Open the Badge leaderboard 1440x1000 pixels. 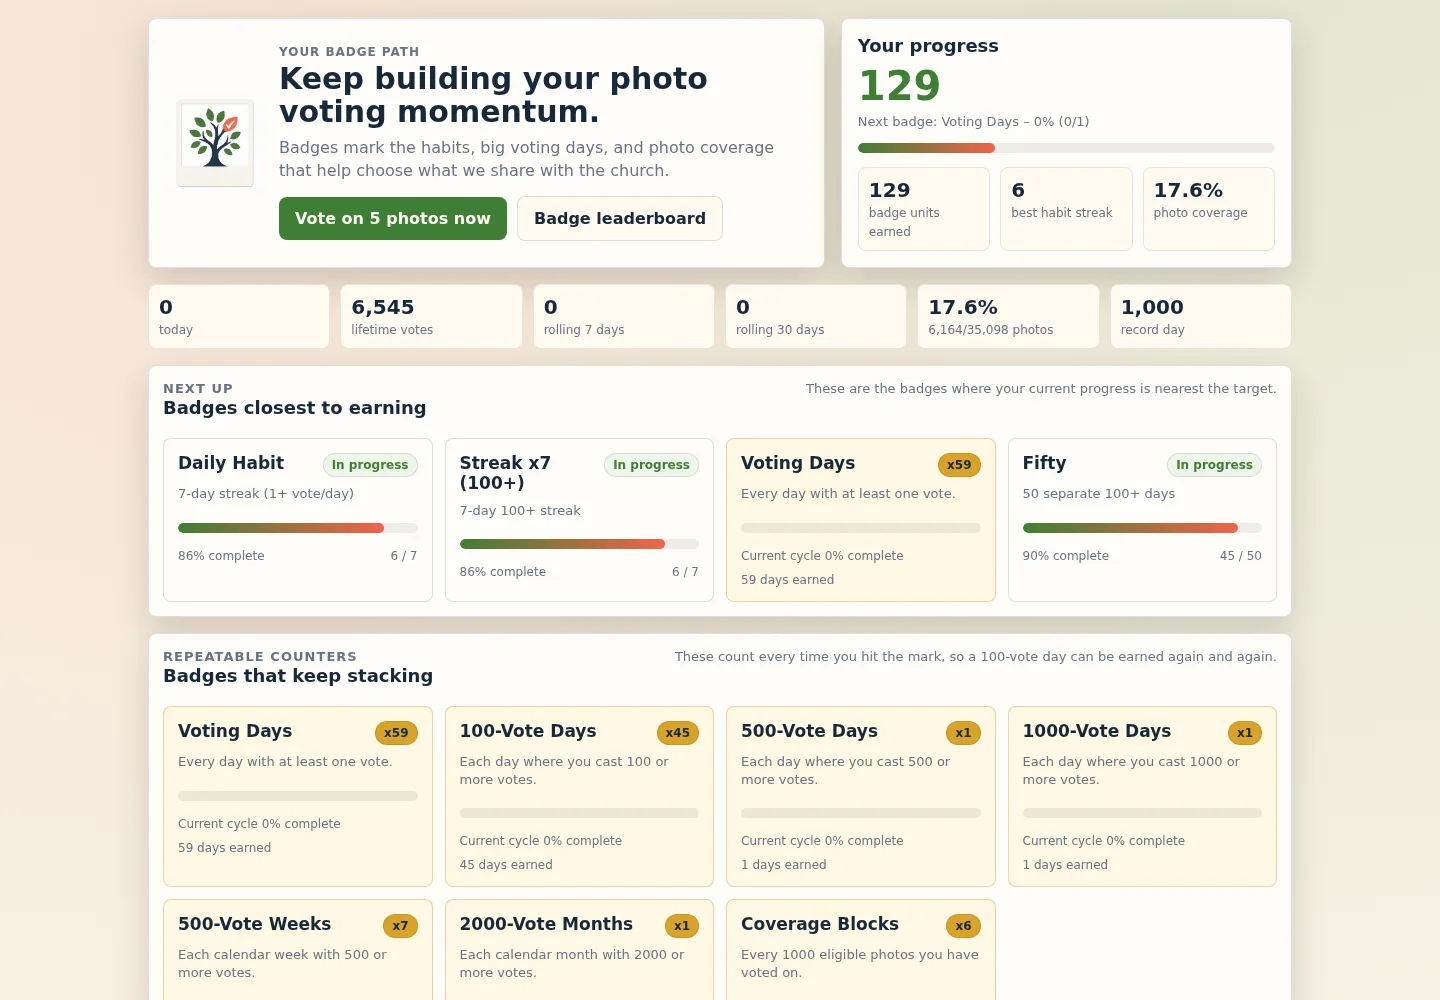[620, 218]
